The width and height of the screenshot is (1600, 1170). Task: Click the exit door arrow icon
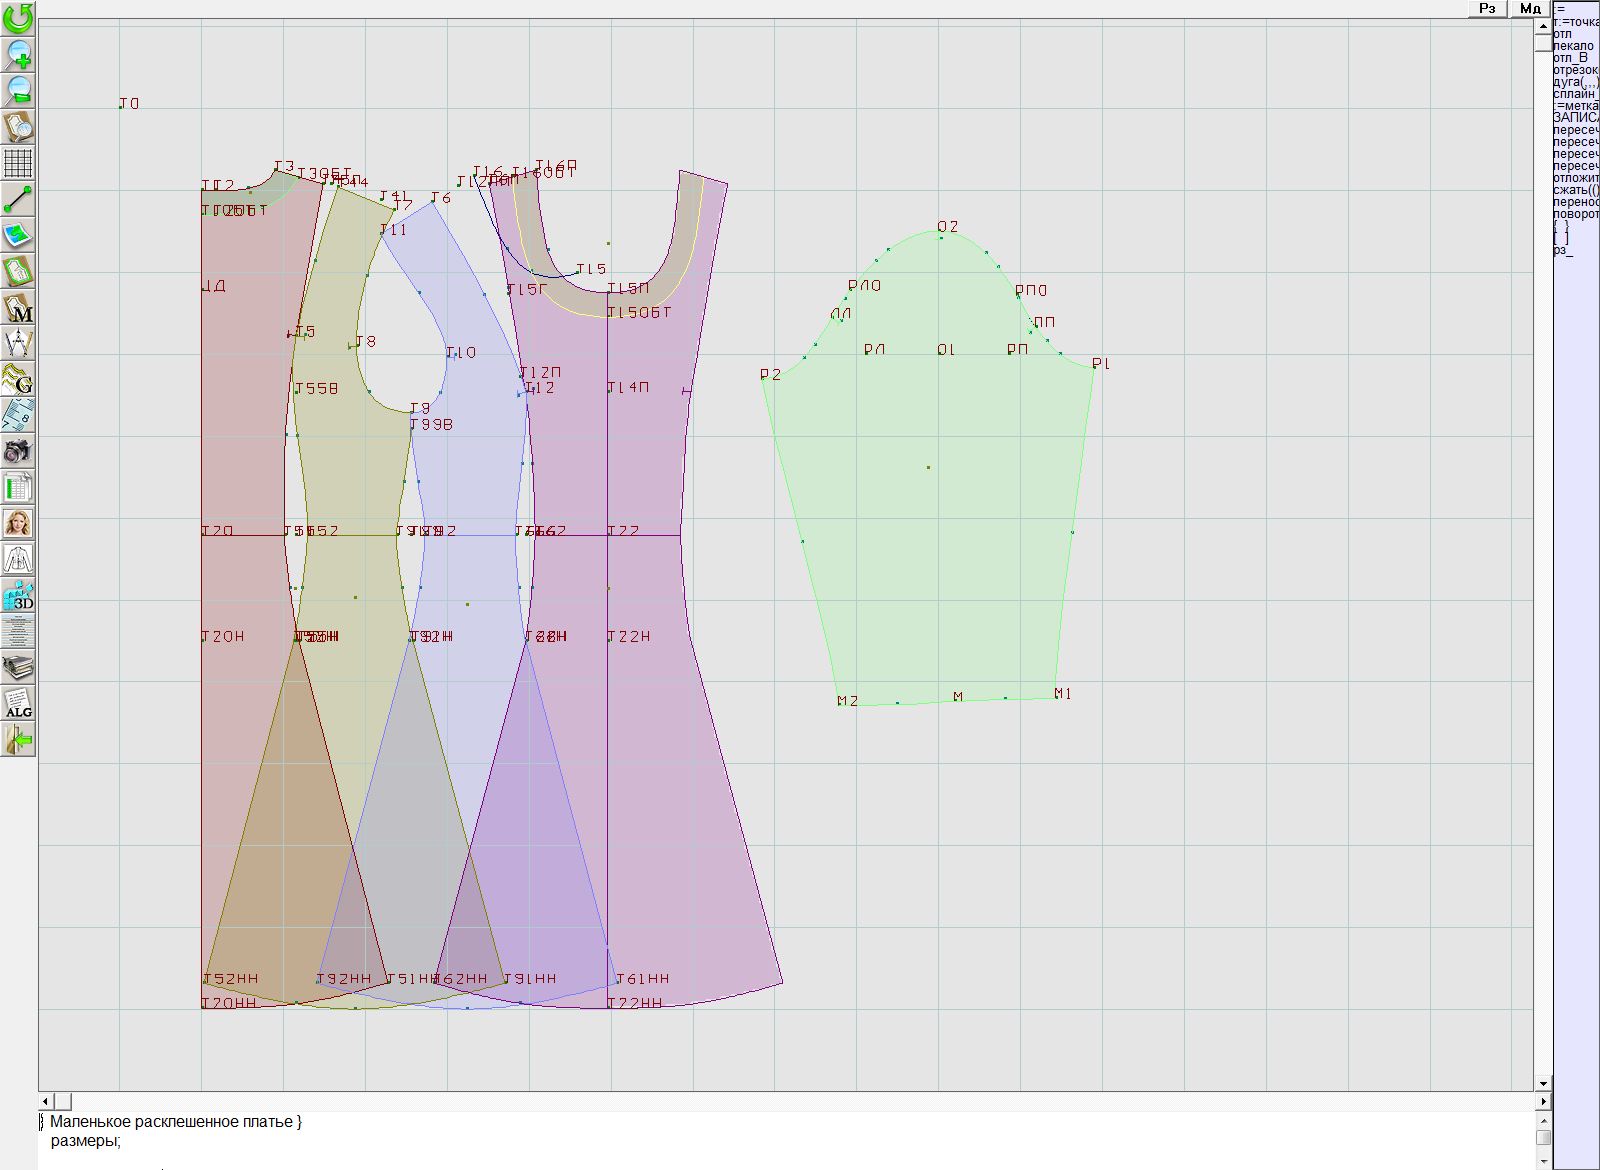[18, 738]
